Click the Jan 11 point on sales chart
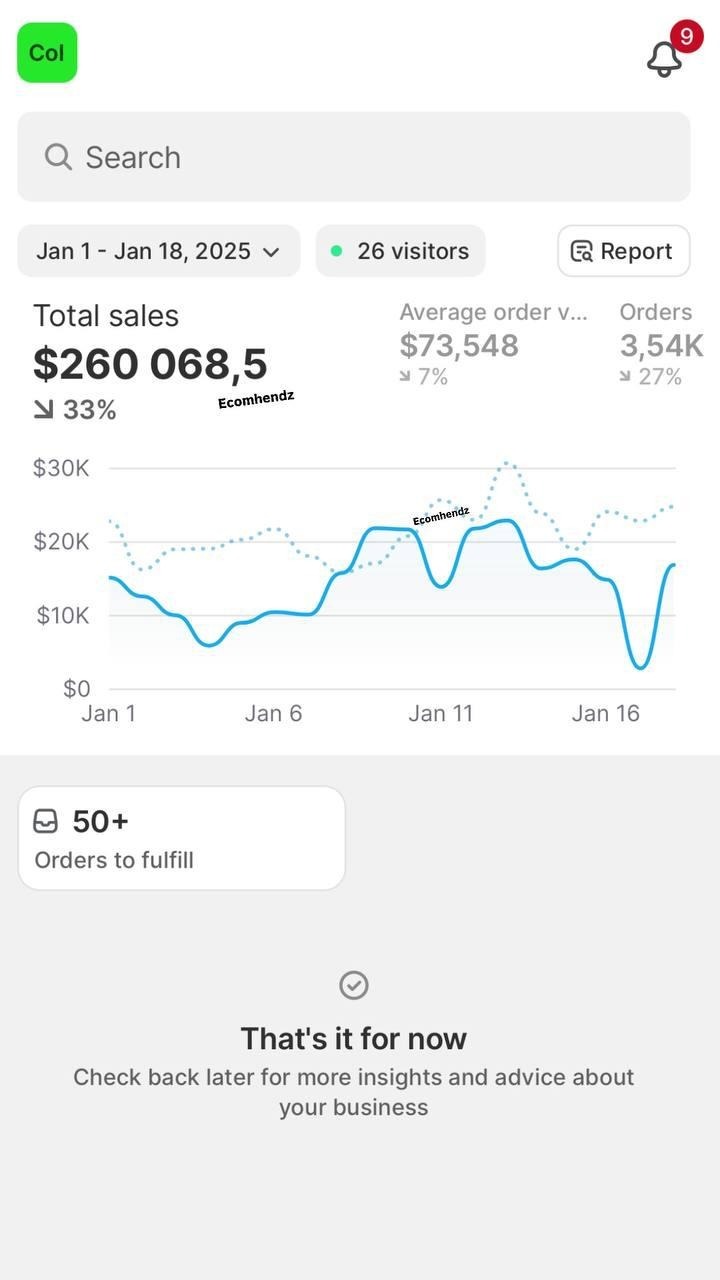The height and width of the screenshot is (1280, 720). [x=441, y=585]
